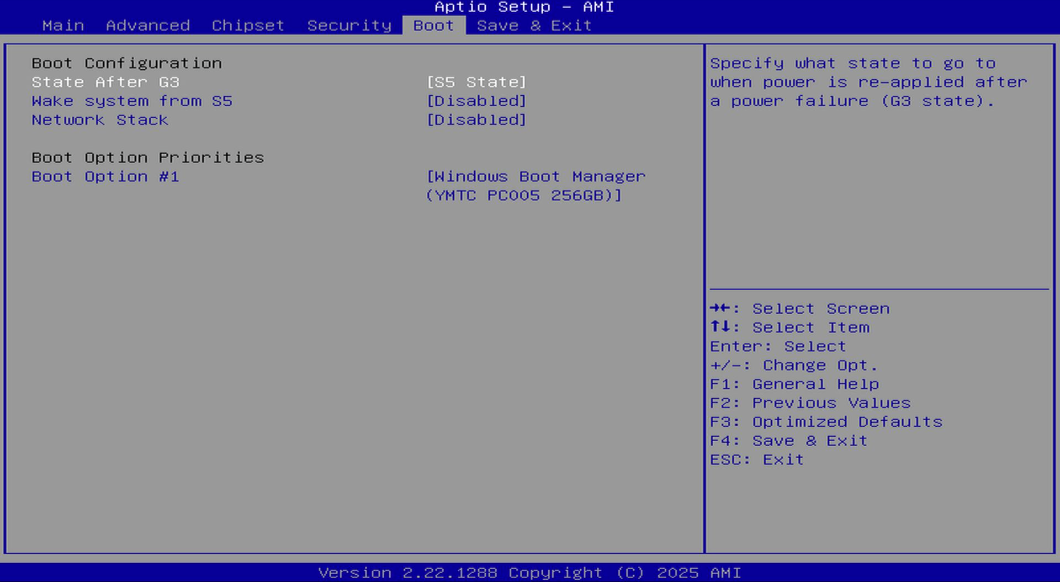This screenshot has width=1060, height=582.
Task: Click the Boot Option Priorities section heading
Action: click(147, 158)
